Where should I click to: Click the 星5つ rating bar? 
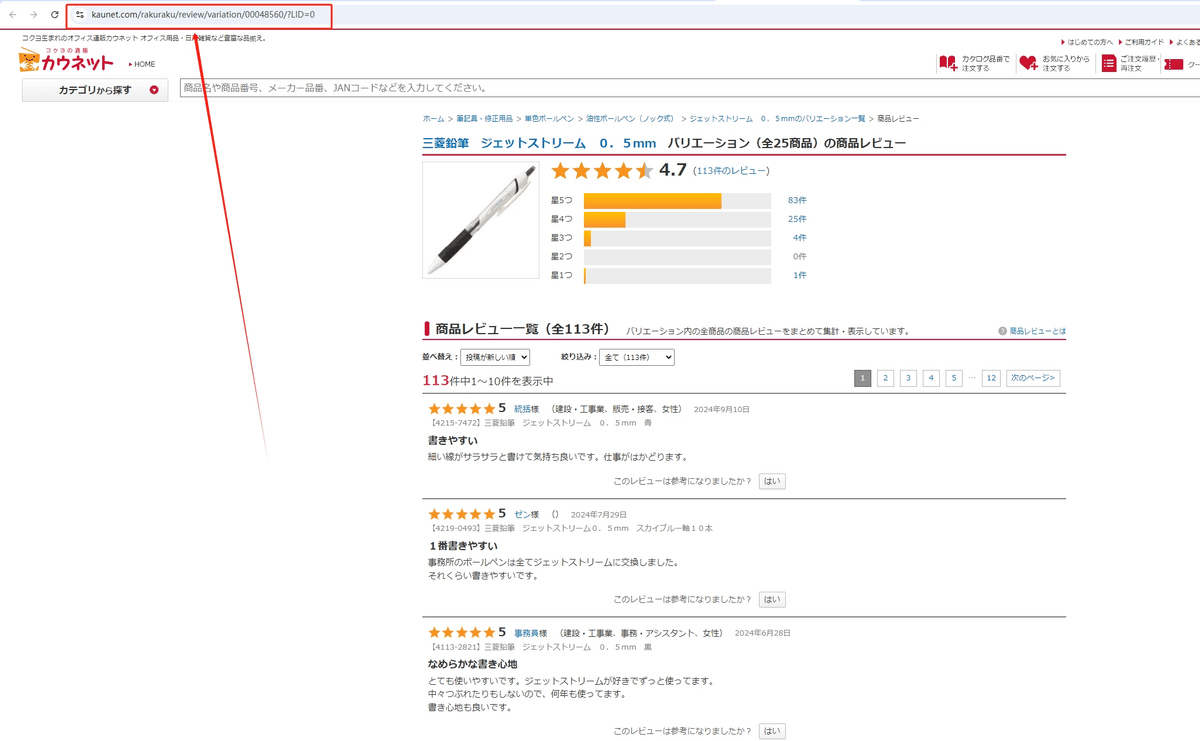click(677, 201)
